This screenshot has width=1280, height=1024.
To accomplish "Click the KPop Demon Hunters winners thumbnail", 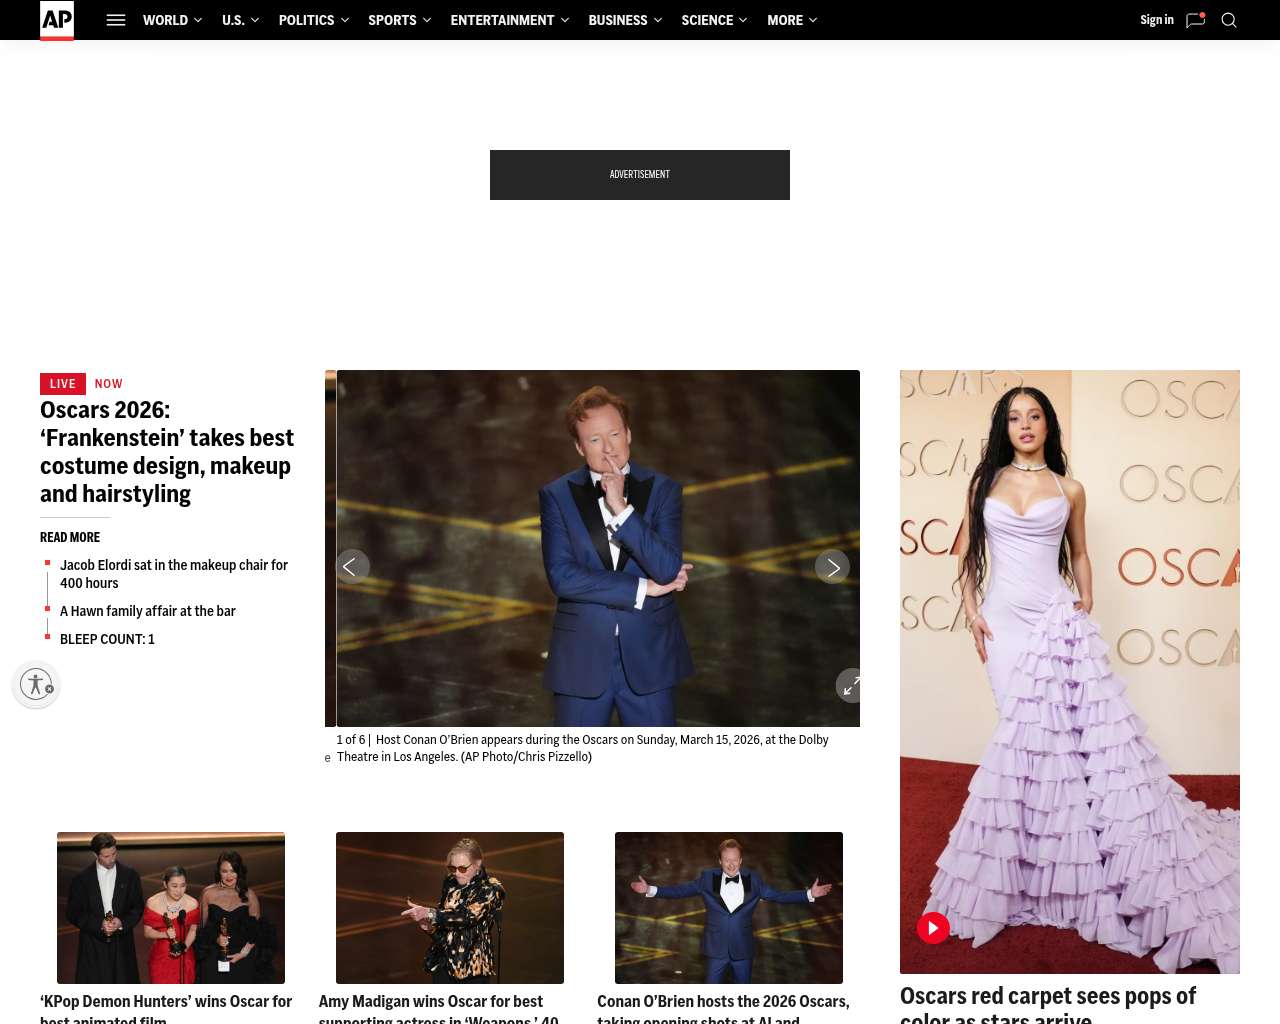I will [x=171, y=908].
